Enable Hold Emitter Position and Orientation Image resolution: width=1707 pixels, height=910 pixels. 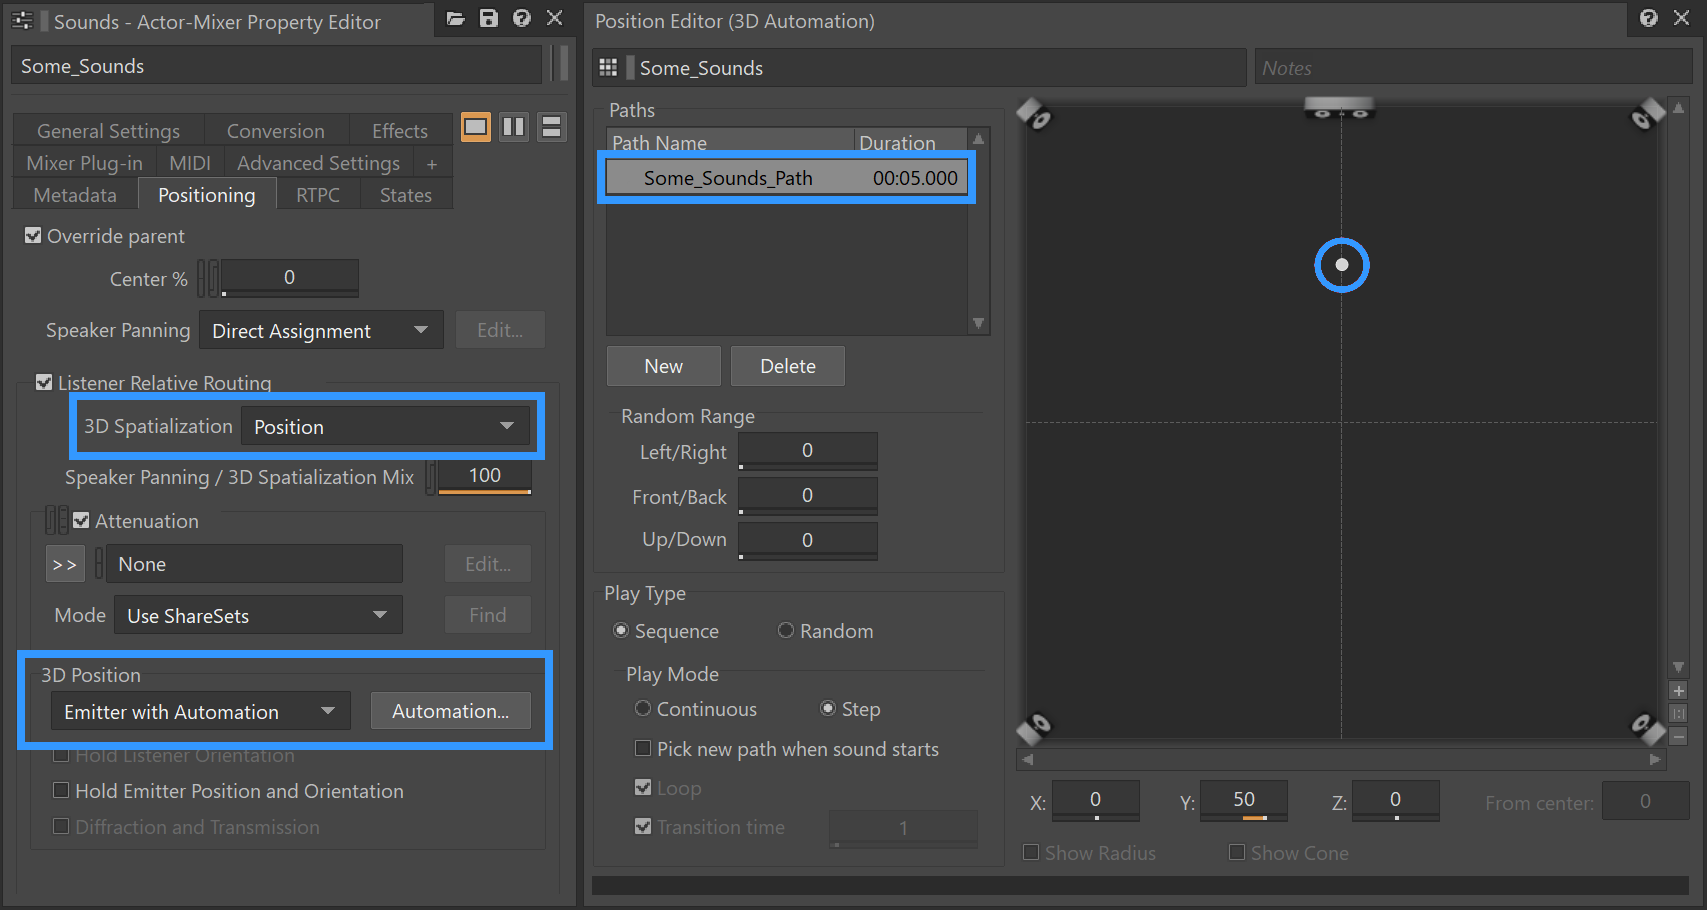point(62,790)
